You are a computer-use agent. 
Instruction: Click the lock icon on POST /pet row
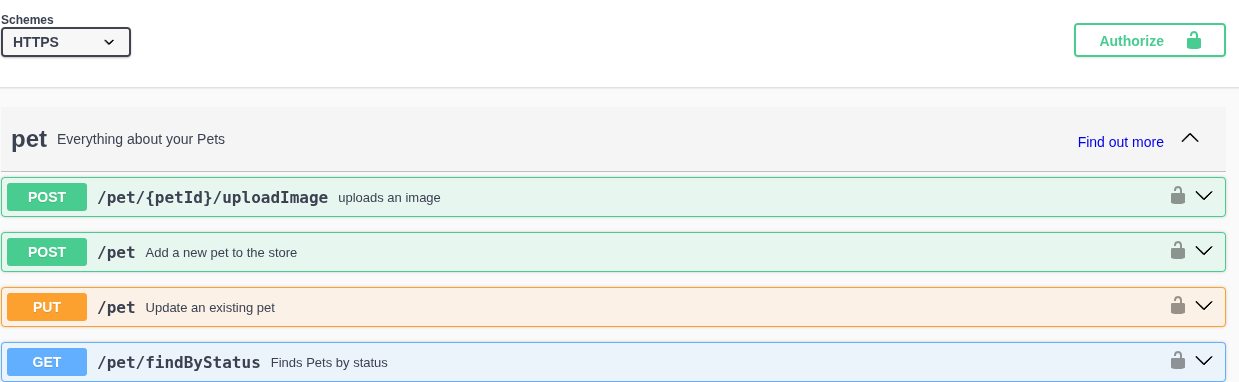click(1178, 250)
